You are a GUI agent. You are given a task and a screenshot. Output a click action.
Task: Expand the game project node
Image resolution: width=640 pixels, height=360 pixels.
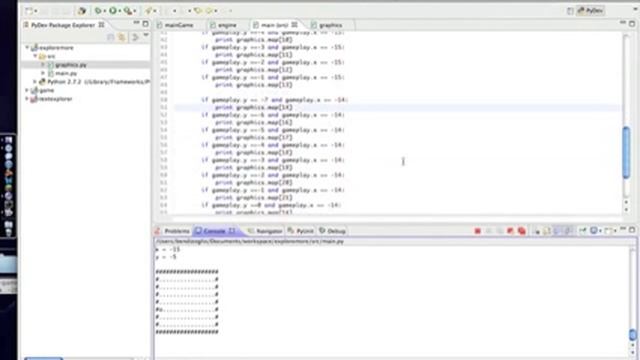click(27, 90)
